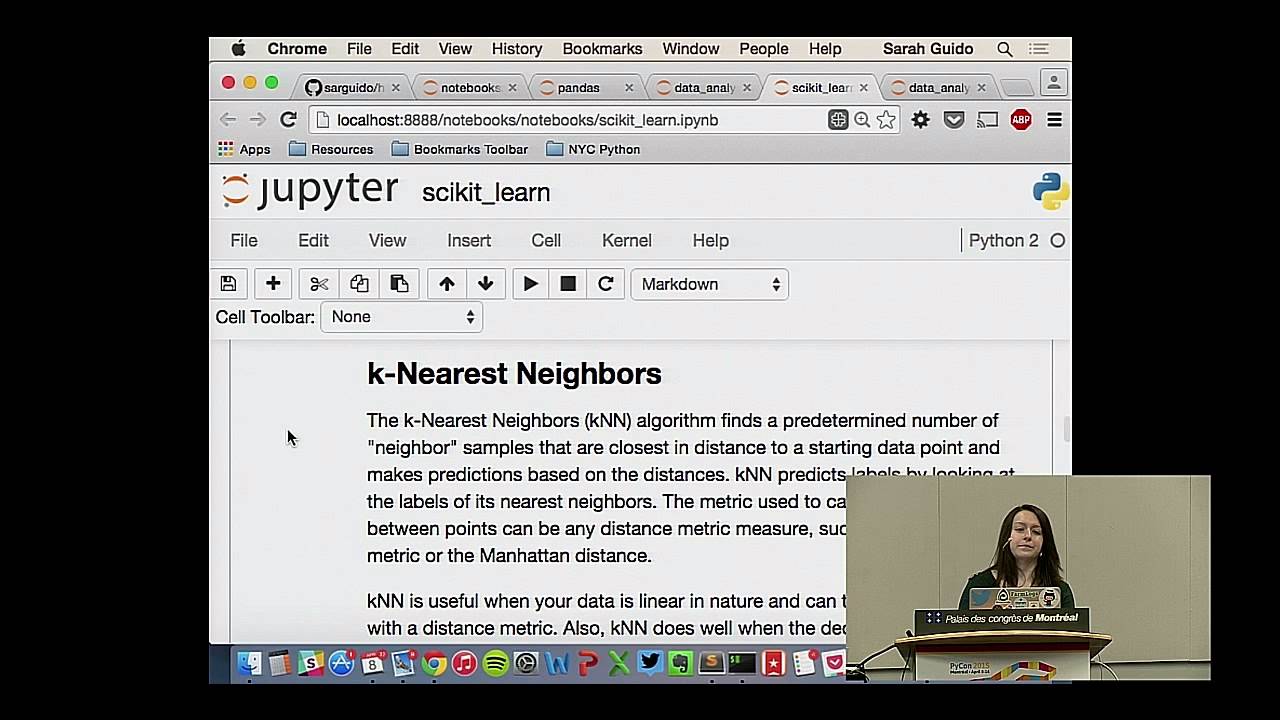Open the Apps bookmarks shortcut
The height and width of the screenshot is (720, 1280).
245,149
